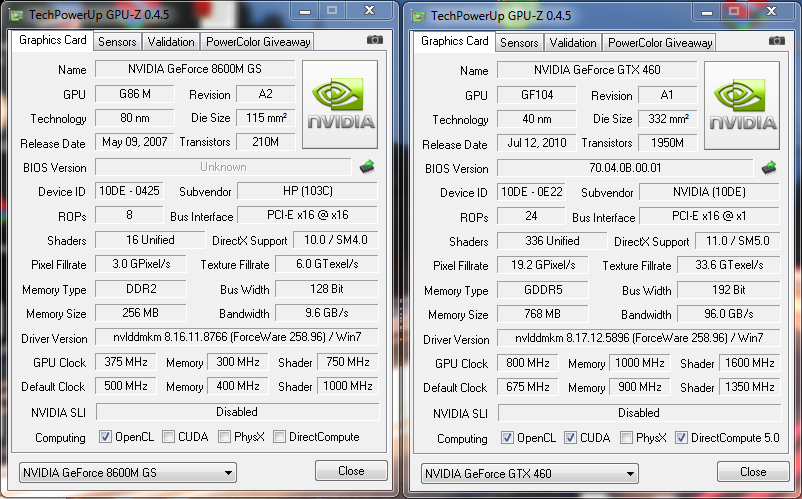Open PowerColor Giveaway tab in the left window
Image resolution: width=802 pixels, height=499 pixels.
[x=258, y=42]
